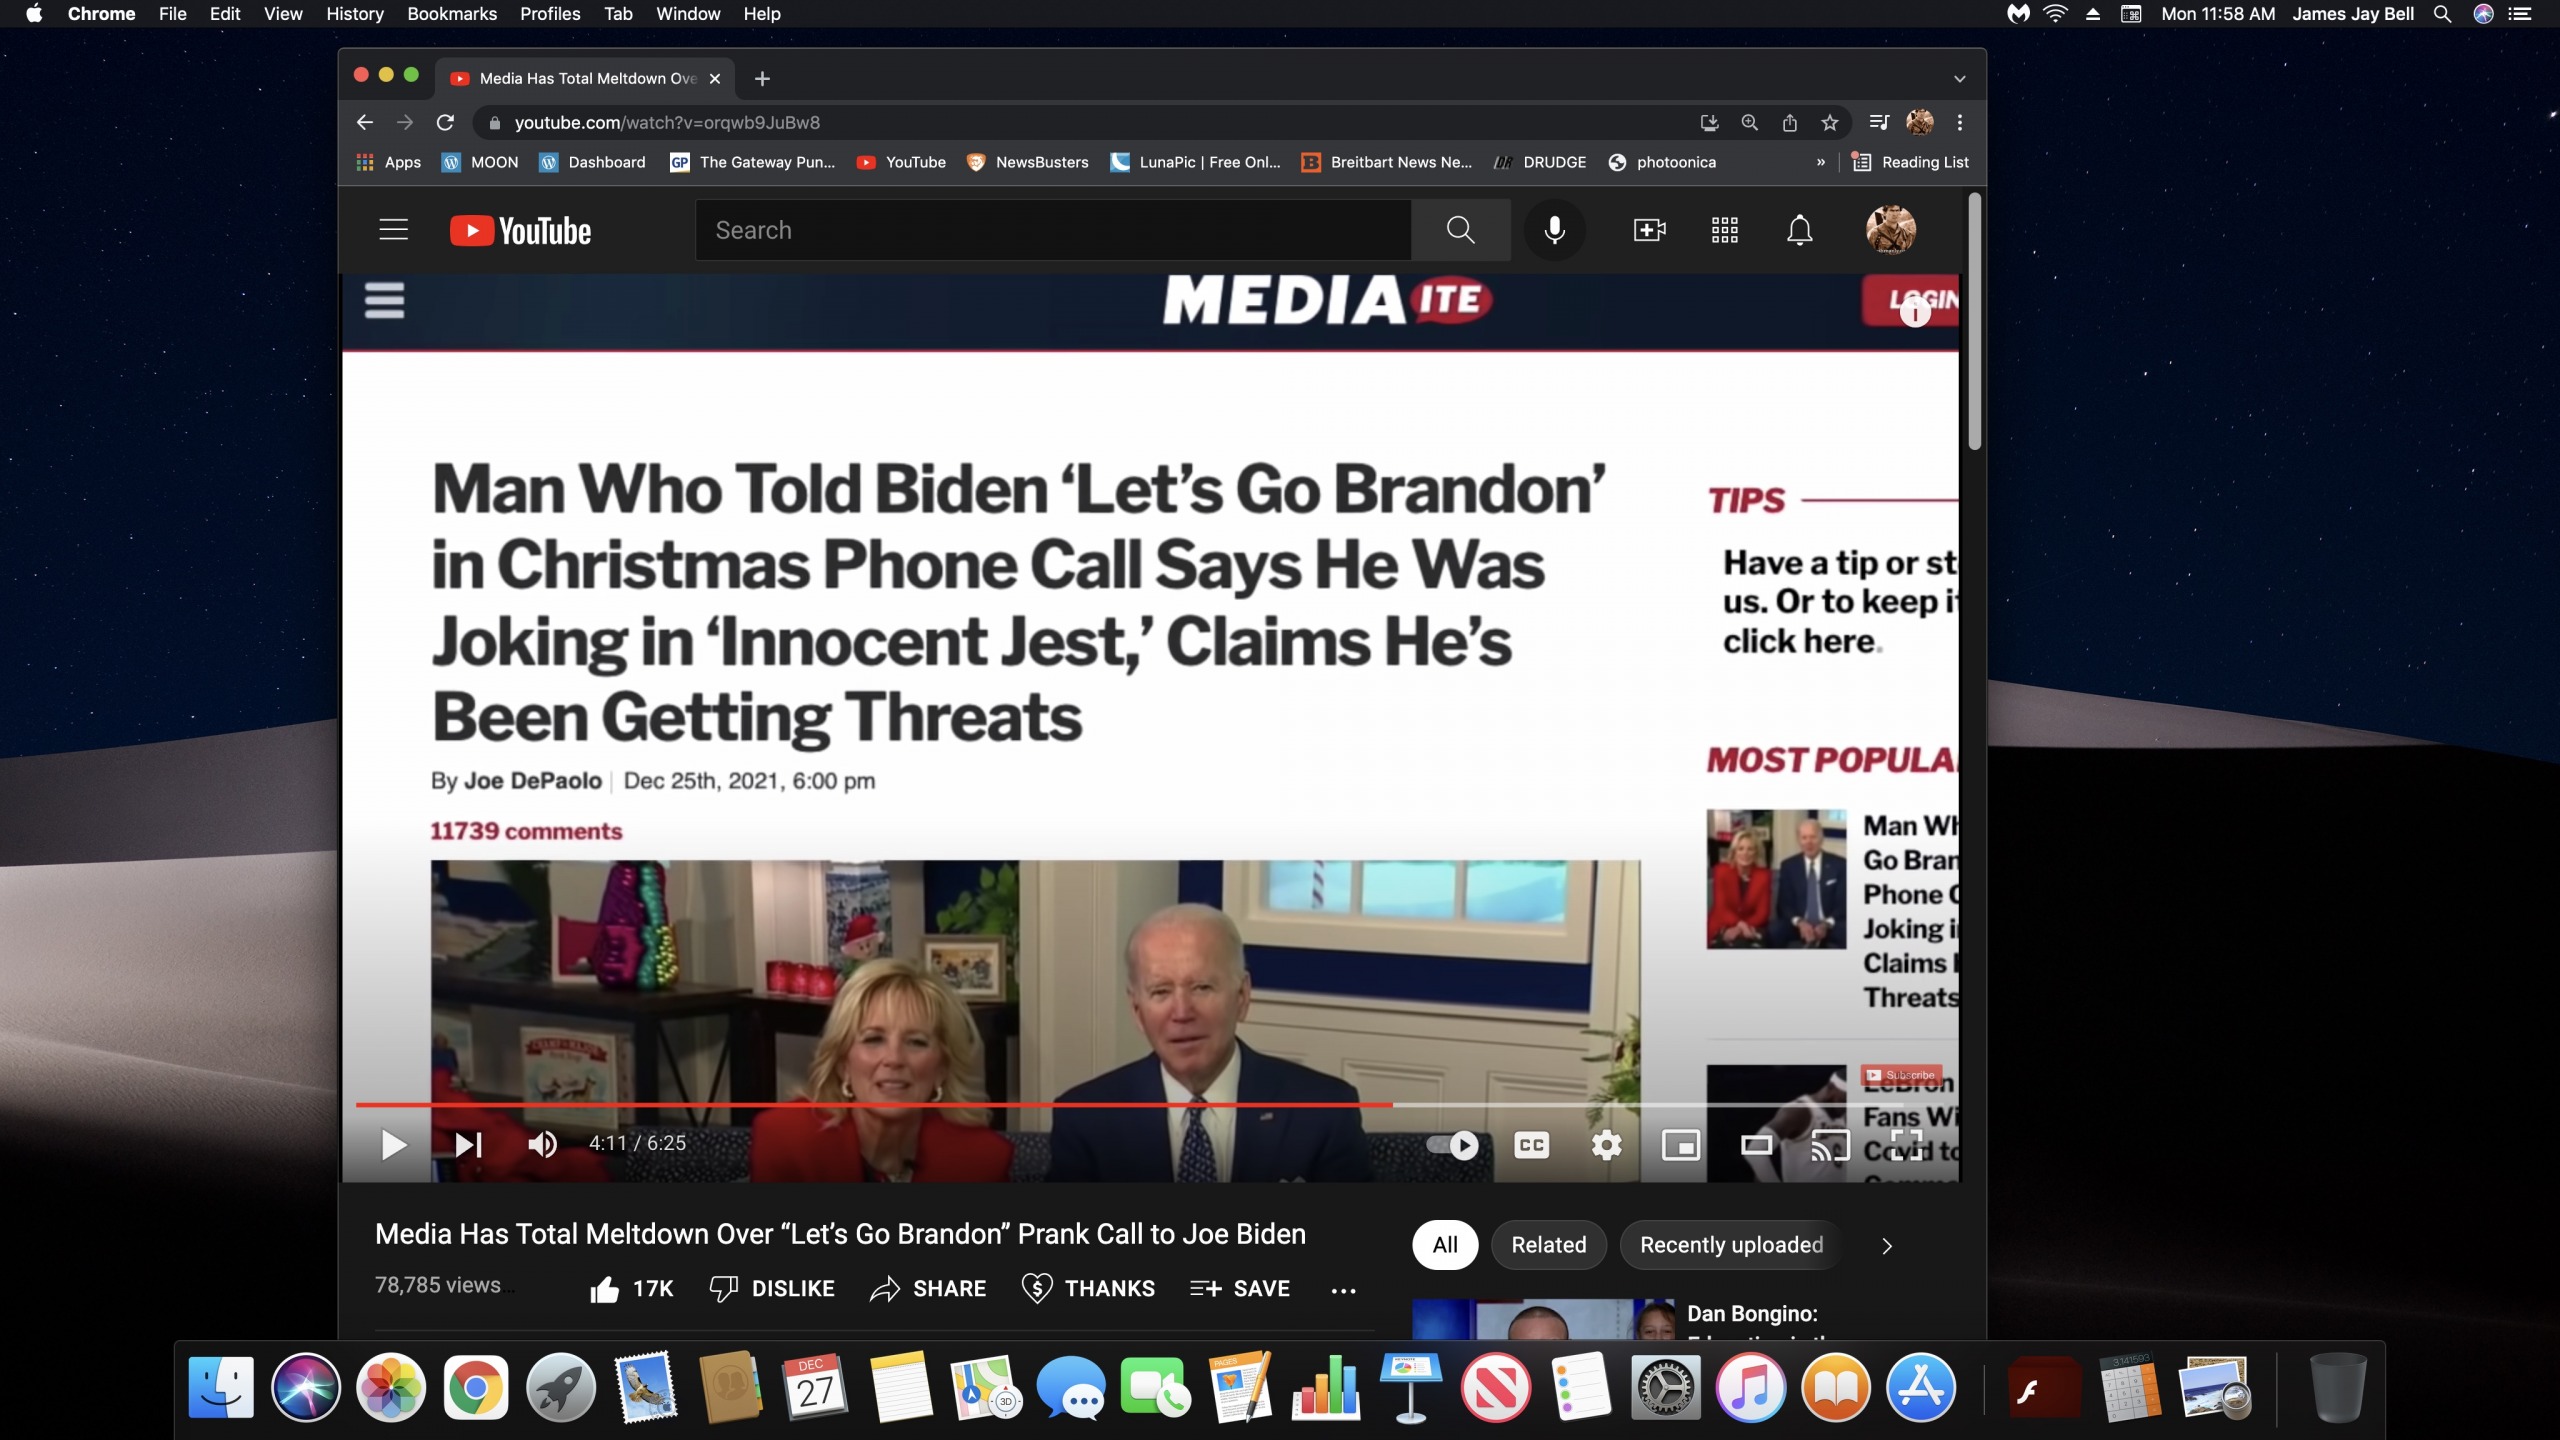2560x1440 pixels.
Task: Enter full screen mode
Action: 1906,1145
